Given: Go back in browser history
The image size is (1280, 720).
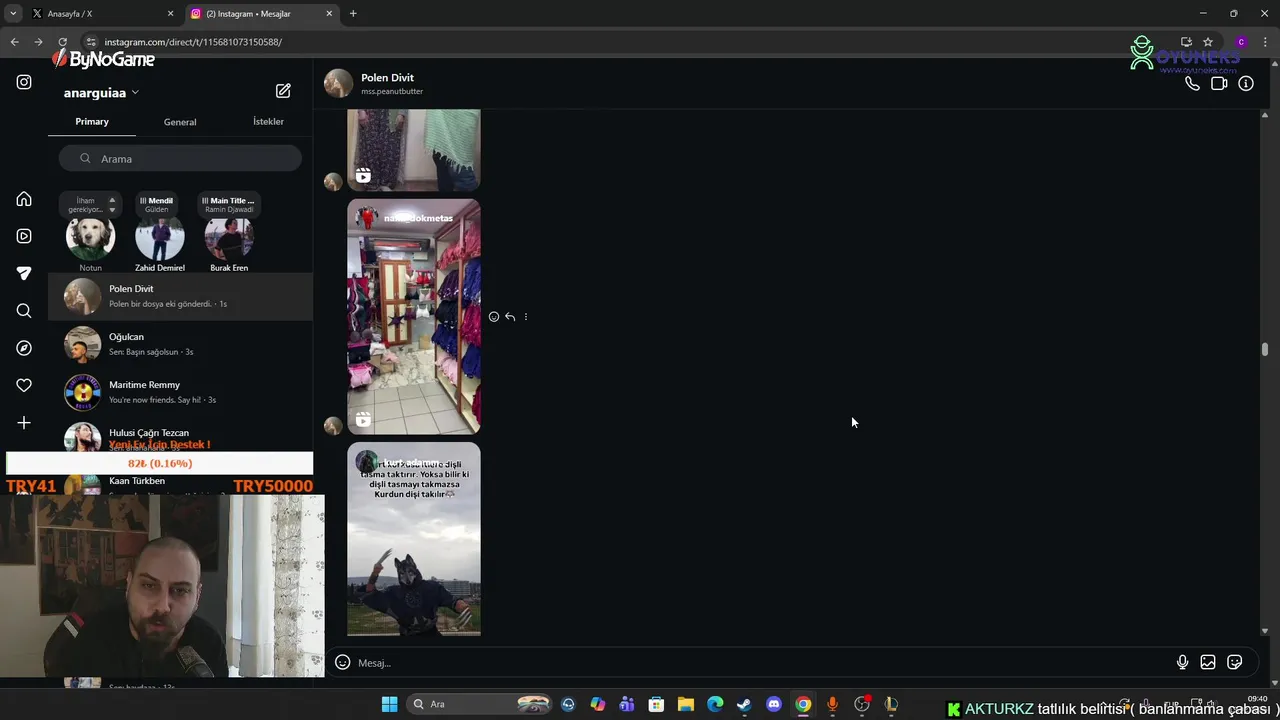Looking at the screenshot, I should point(14,42).
